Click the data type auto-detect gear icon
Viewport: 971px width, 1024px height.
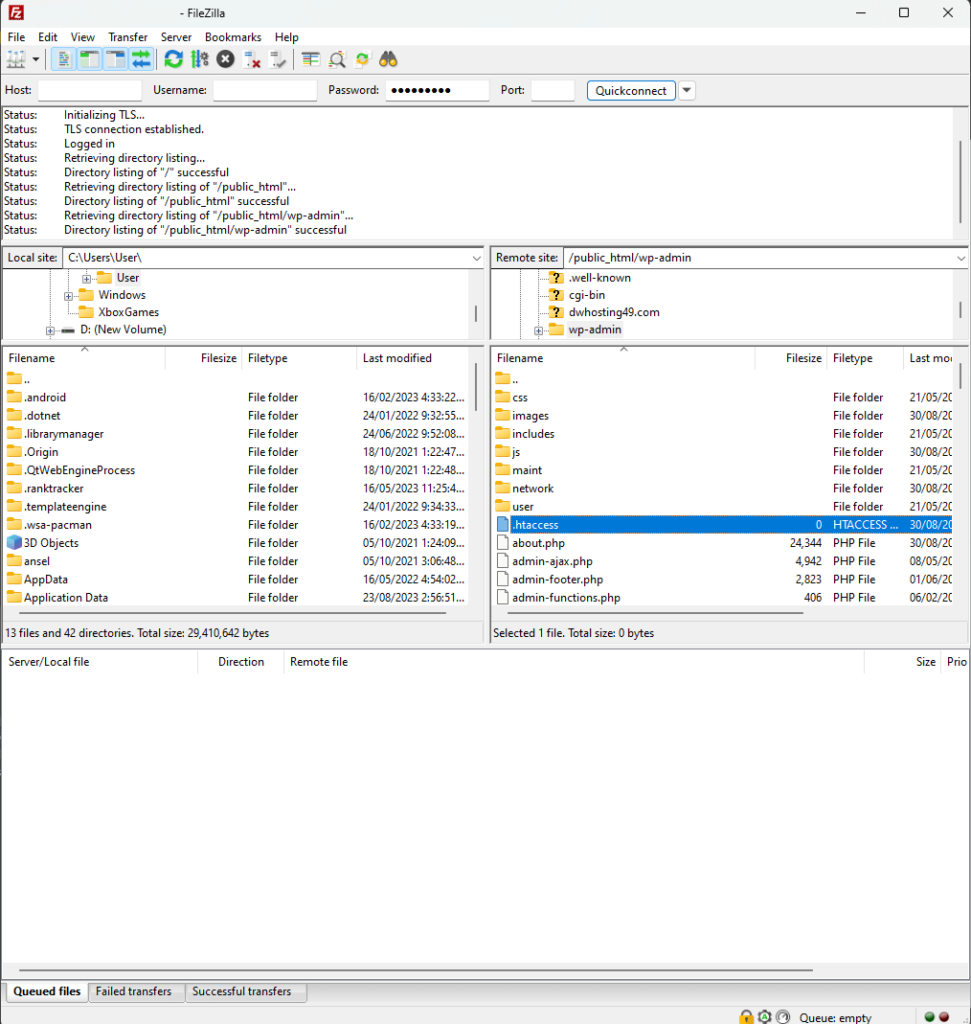(x=765, y=1017)
